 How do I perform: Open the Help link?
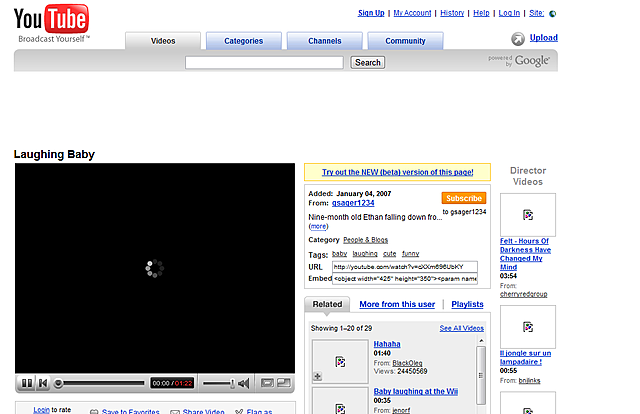(x=481, y=13)
